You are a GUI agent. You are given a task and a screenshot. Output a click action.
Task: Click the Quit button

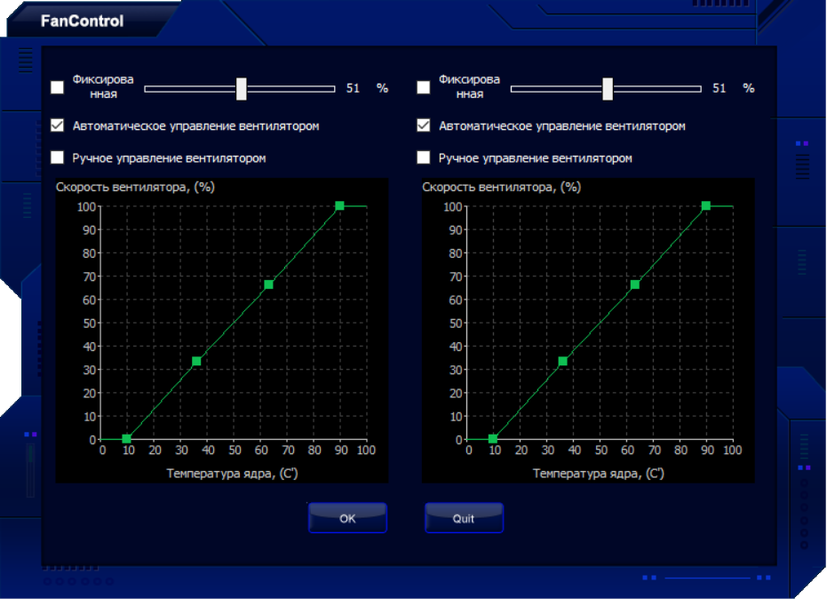click(x=464, y=518)
